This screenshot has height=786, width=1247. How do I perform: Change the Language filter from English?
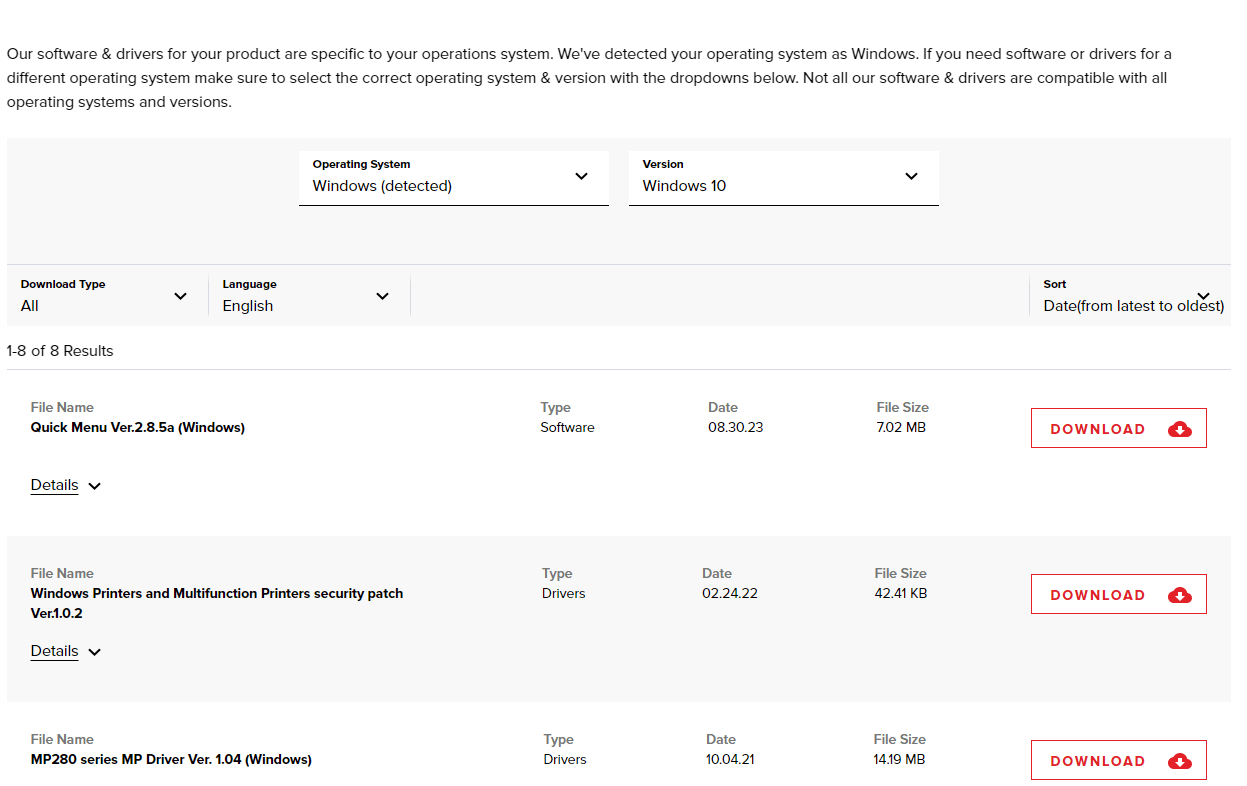[x=305, y=296]
